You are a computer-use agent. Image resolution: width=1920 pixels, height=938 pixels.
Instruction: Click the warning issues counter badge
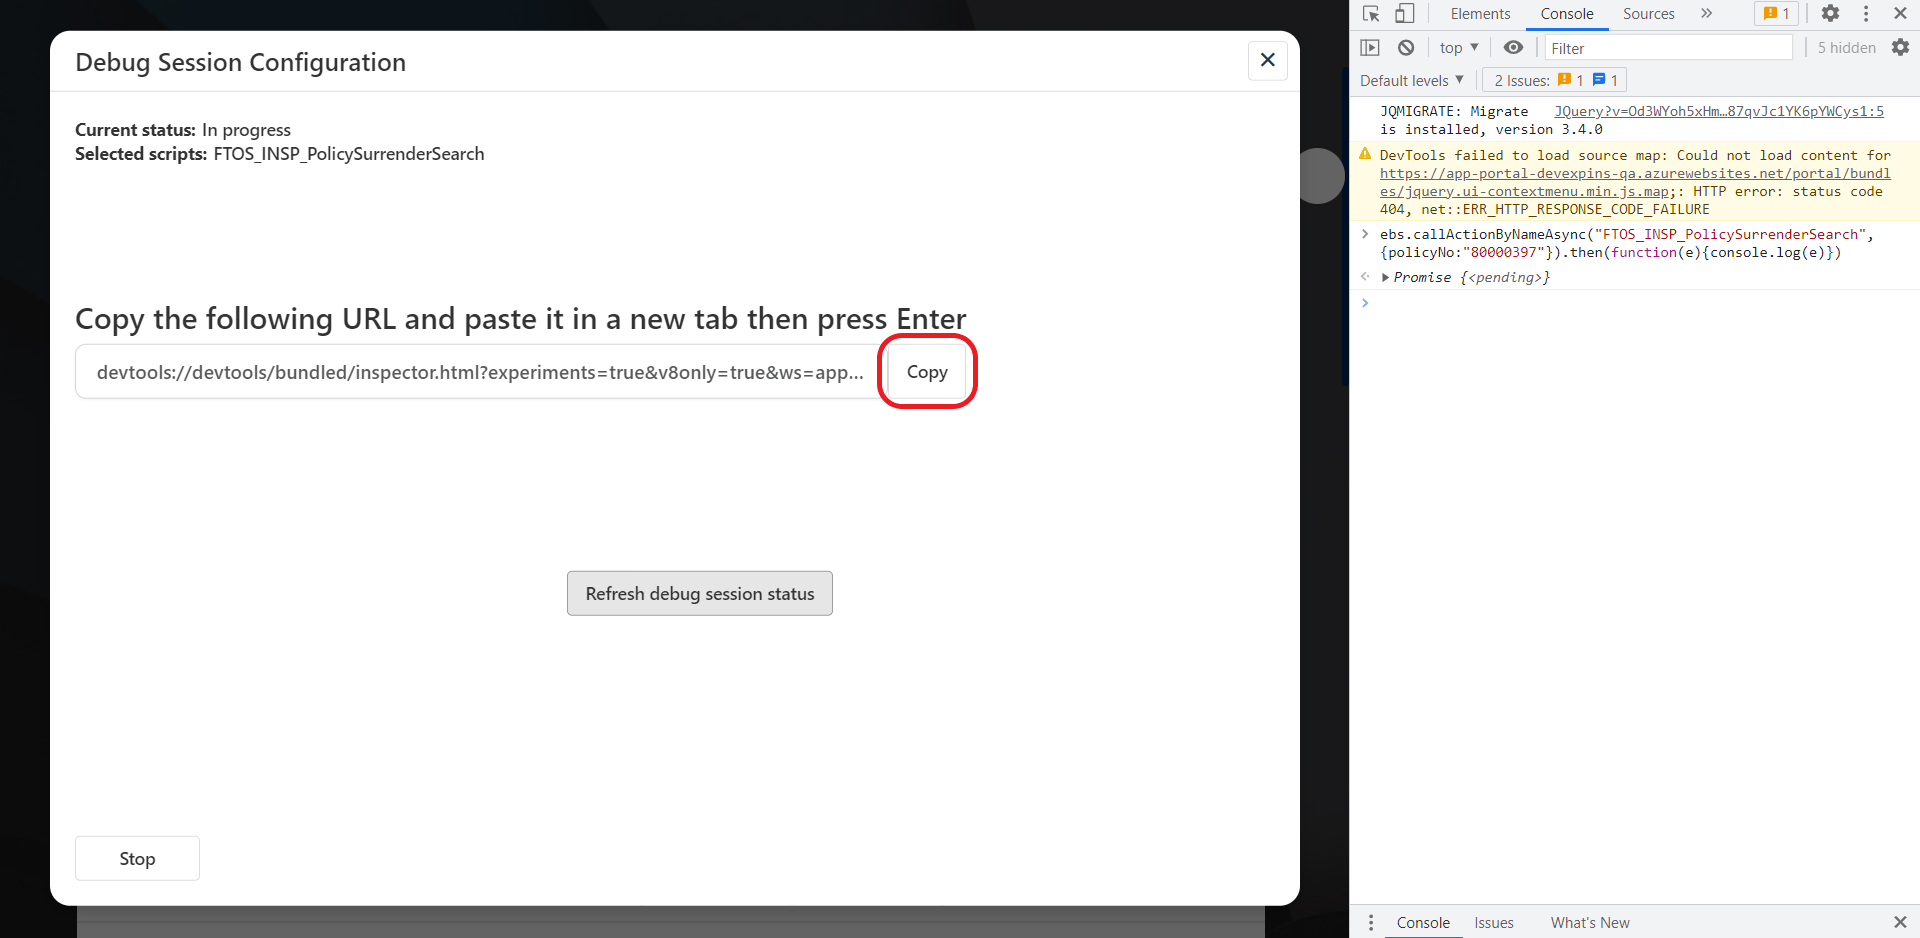tap(1776, 14)
